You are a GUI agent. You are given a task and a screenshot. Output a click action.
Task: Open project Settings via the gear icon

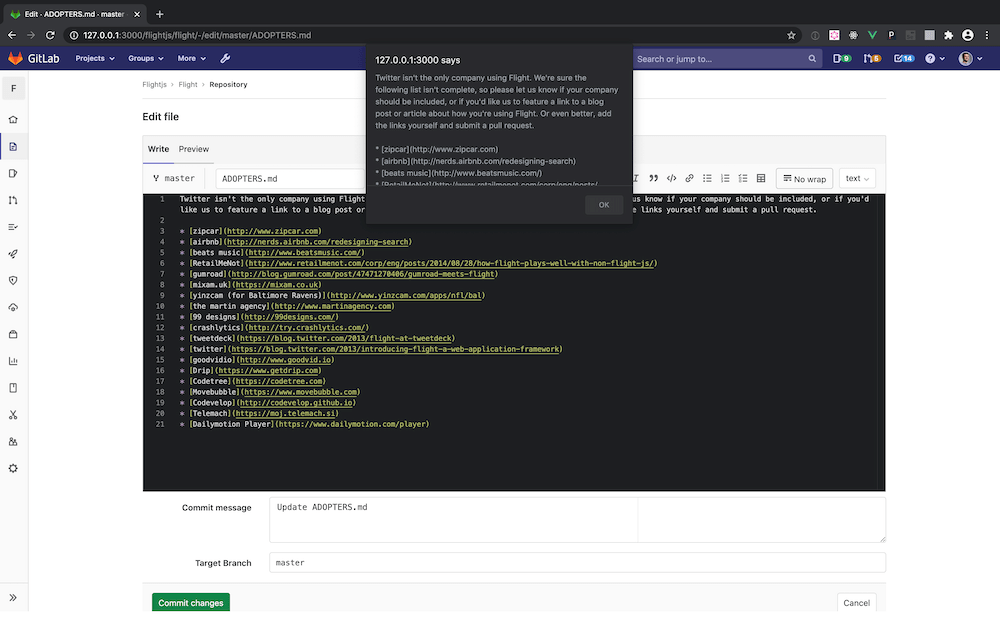tap(14, 468)
